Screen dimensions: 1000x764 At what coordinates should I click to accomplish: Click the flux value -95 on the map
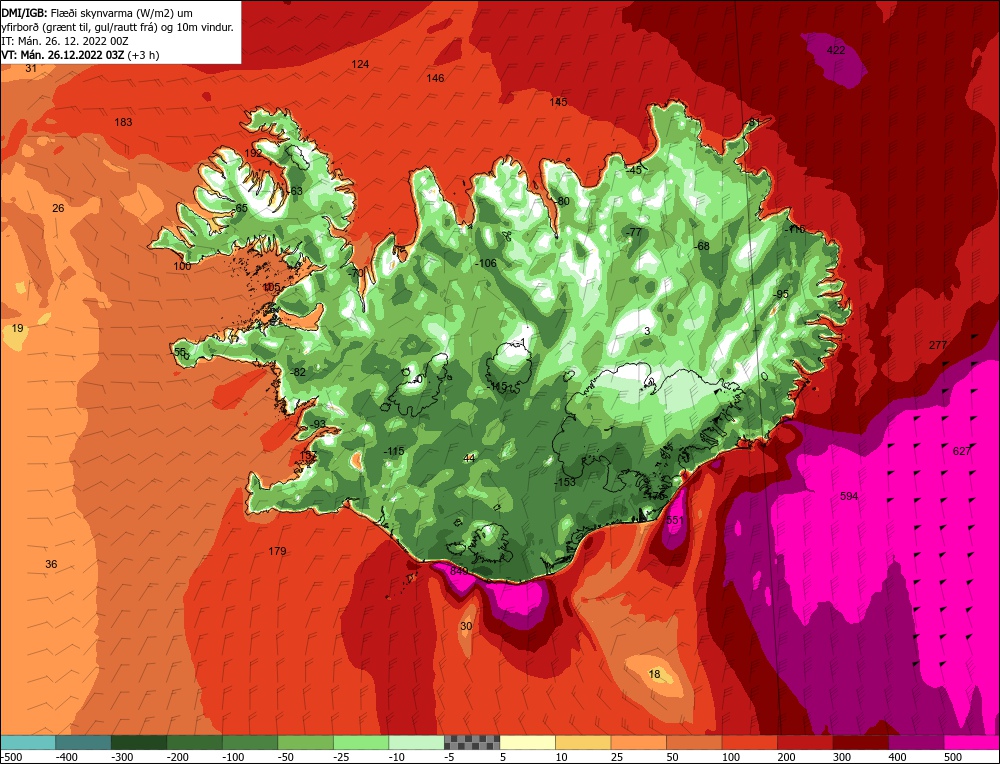click(781, 294)
